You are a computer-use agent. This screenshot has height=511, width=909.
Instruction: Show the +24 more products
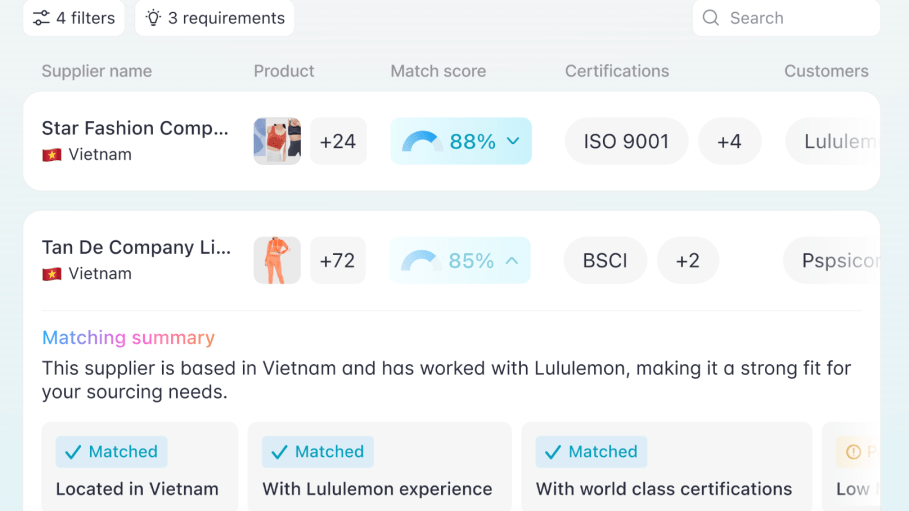(338, 141)
